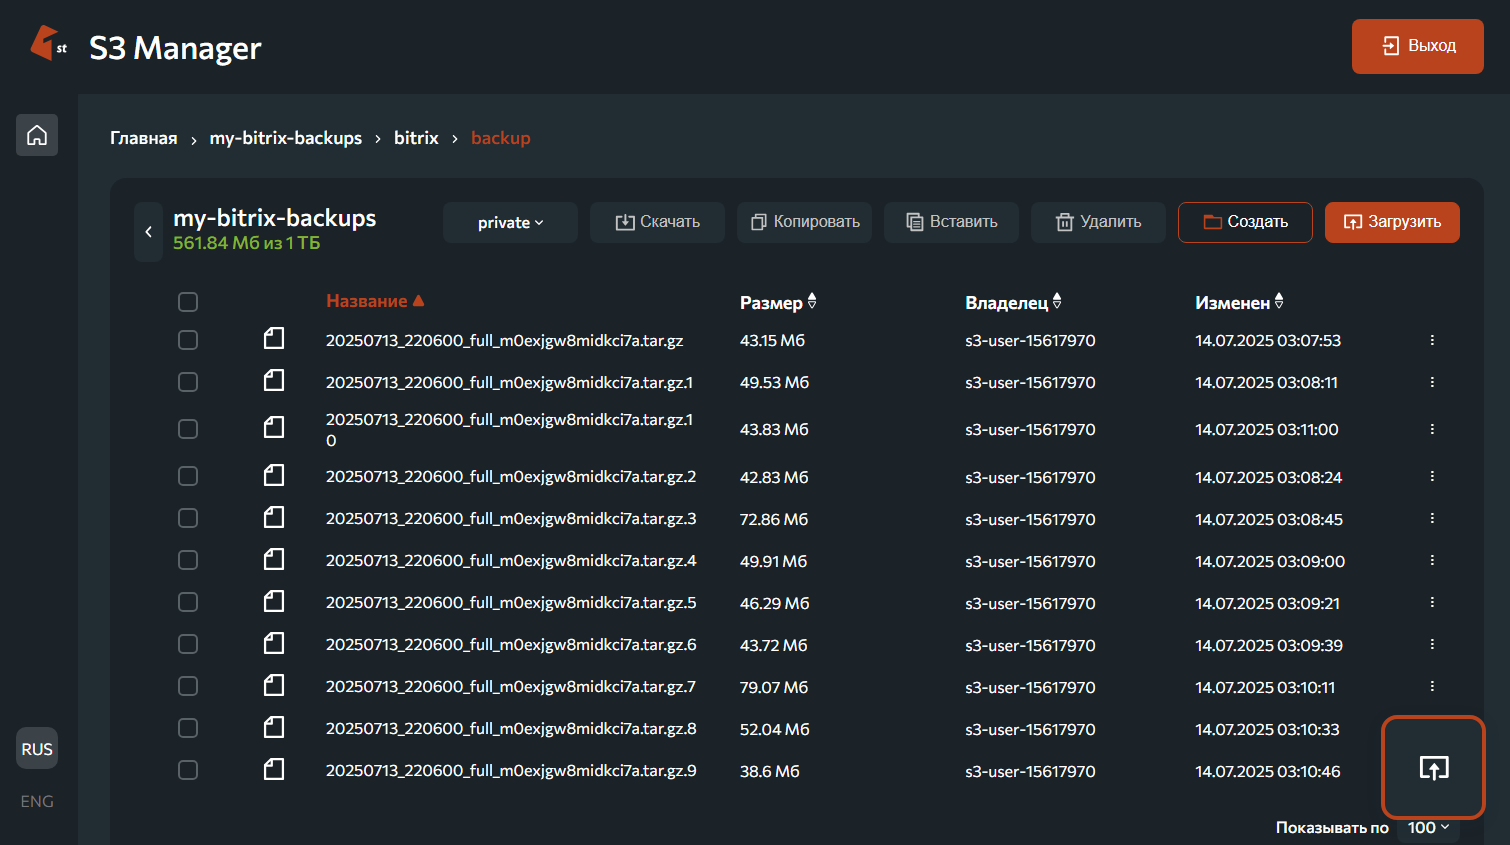This screenshot has height=845, width=1510.
Task: Sort by Название column
Action: (375, 301)
